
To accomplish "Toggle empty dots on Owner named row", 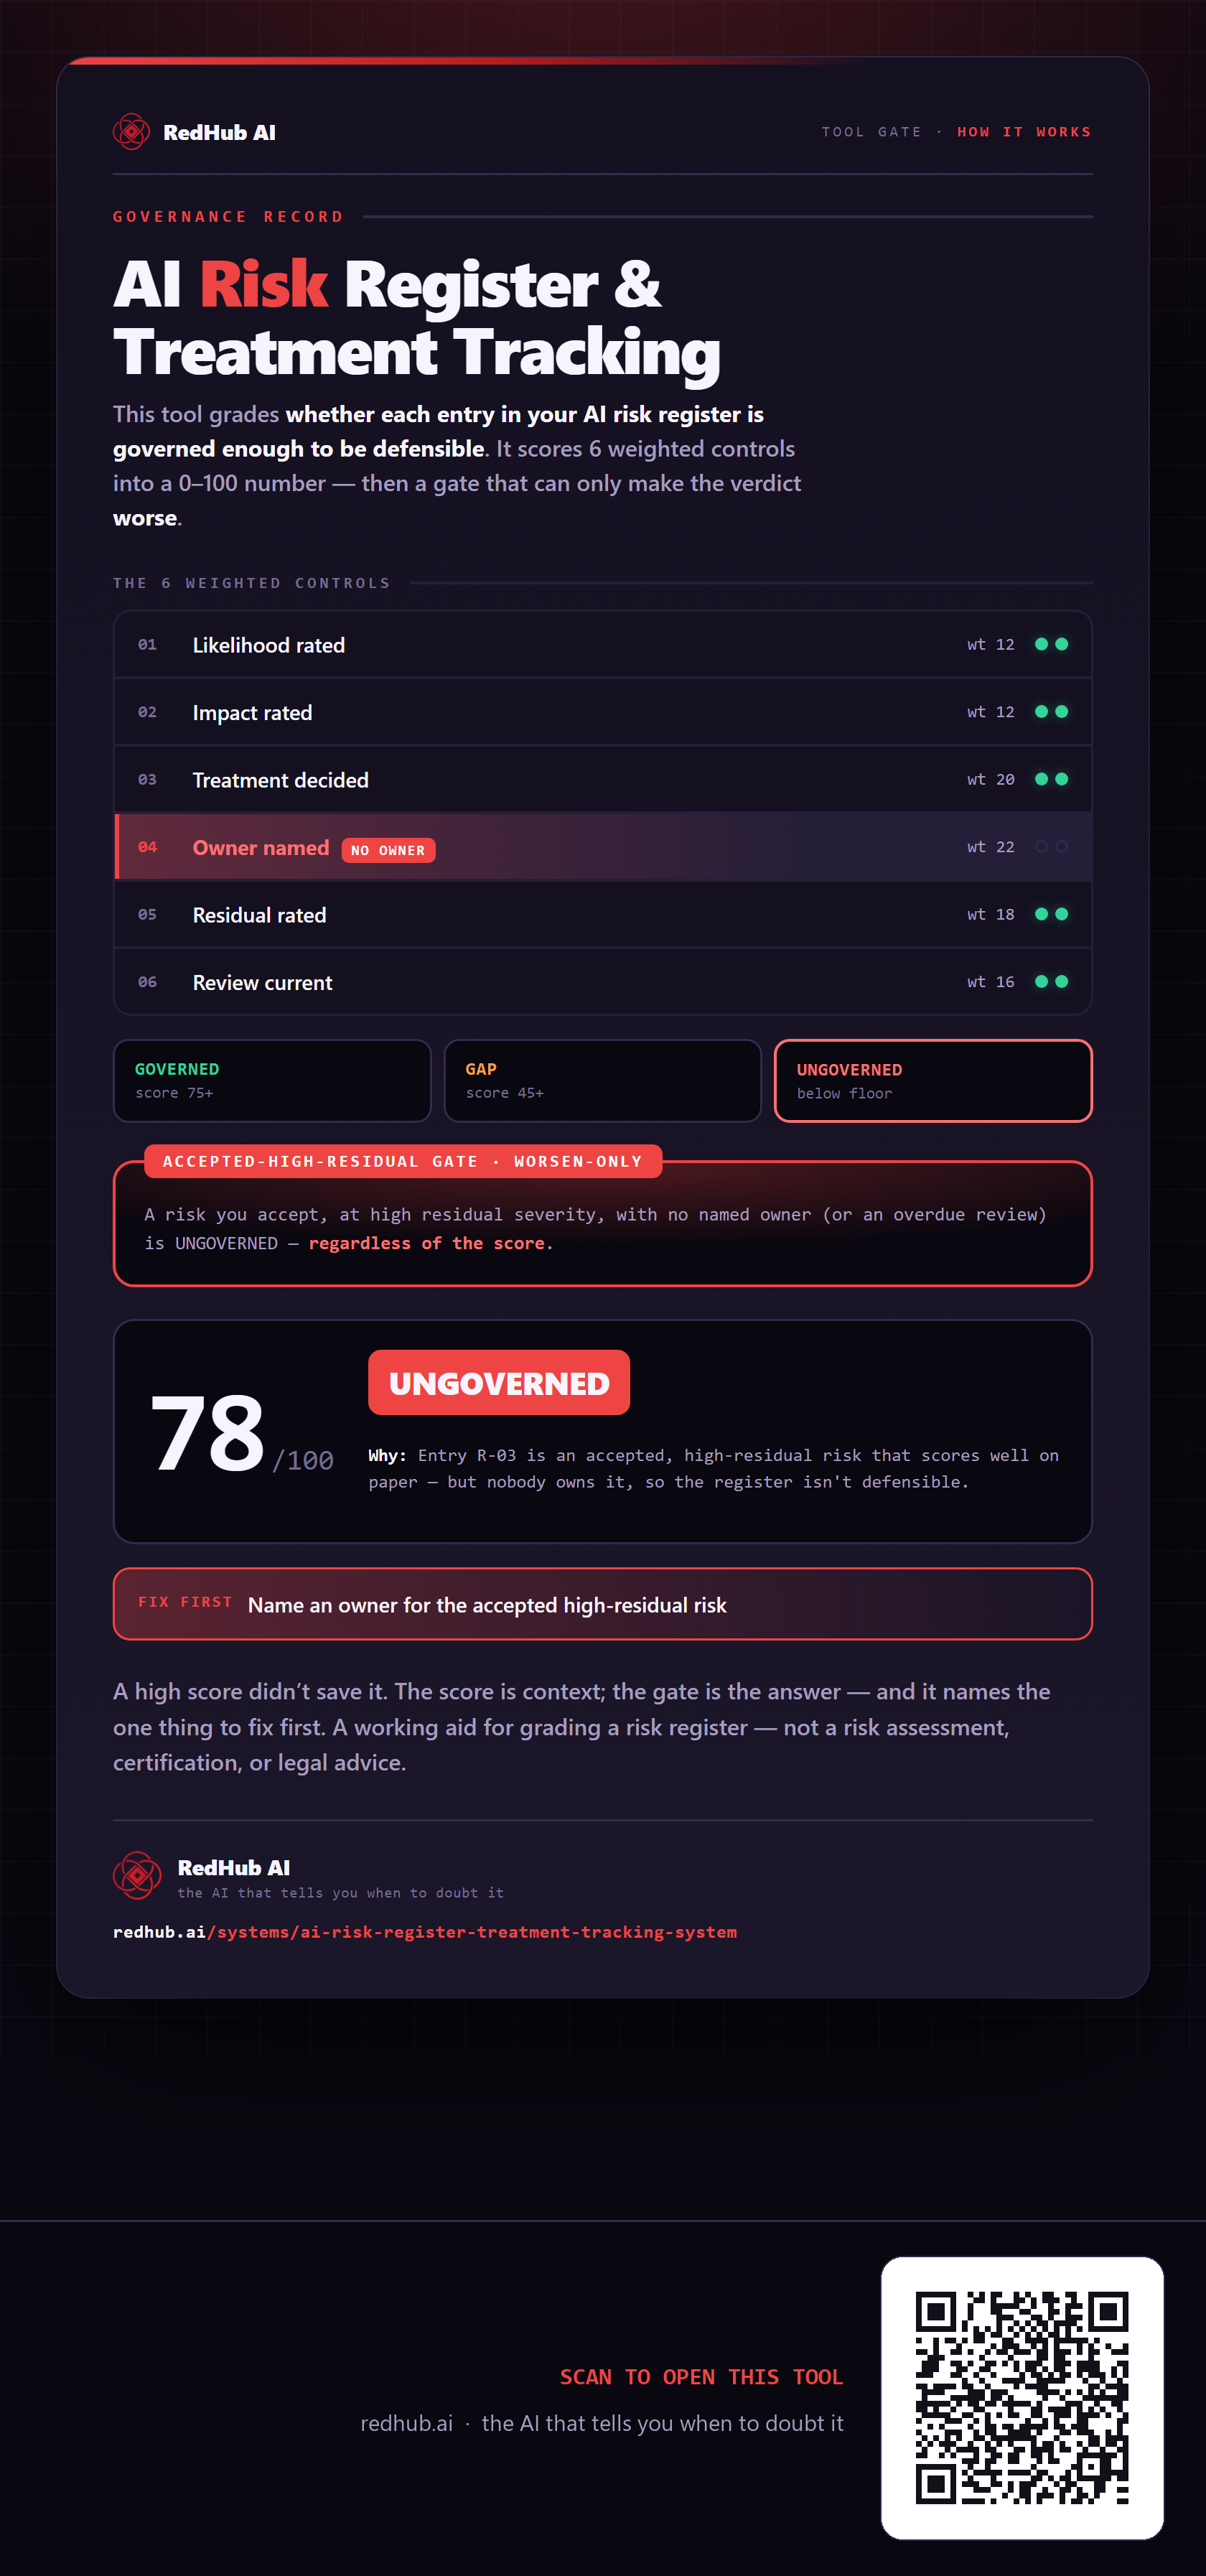I will pyautogui.click(x=1051, y=847).
